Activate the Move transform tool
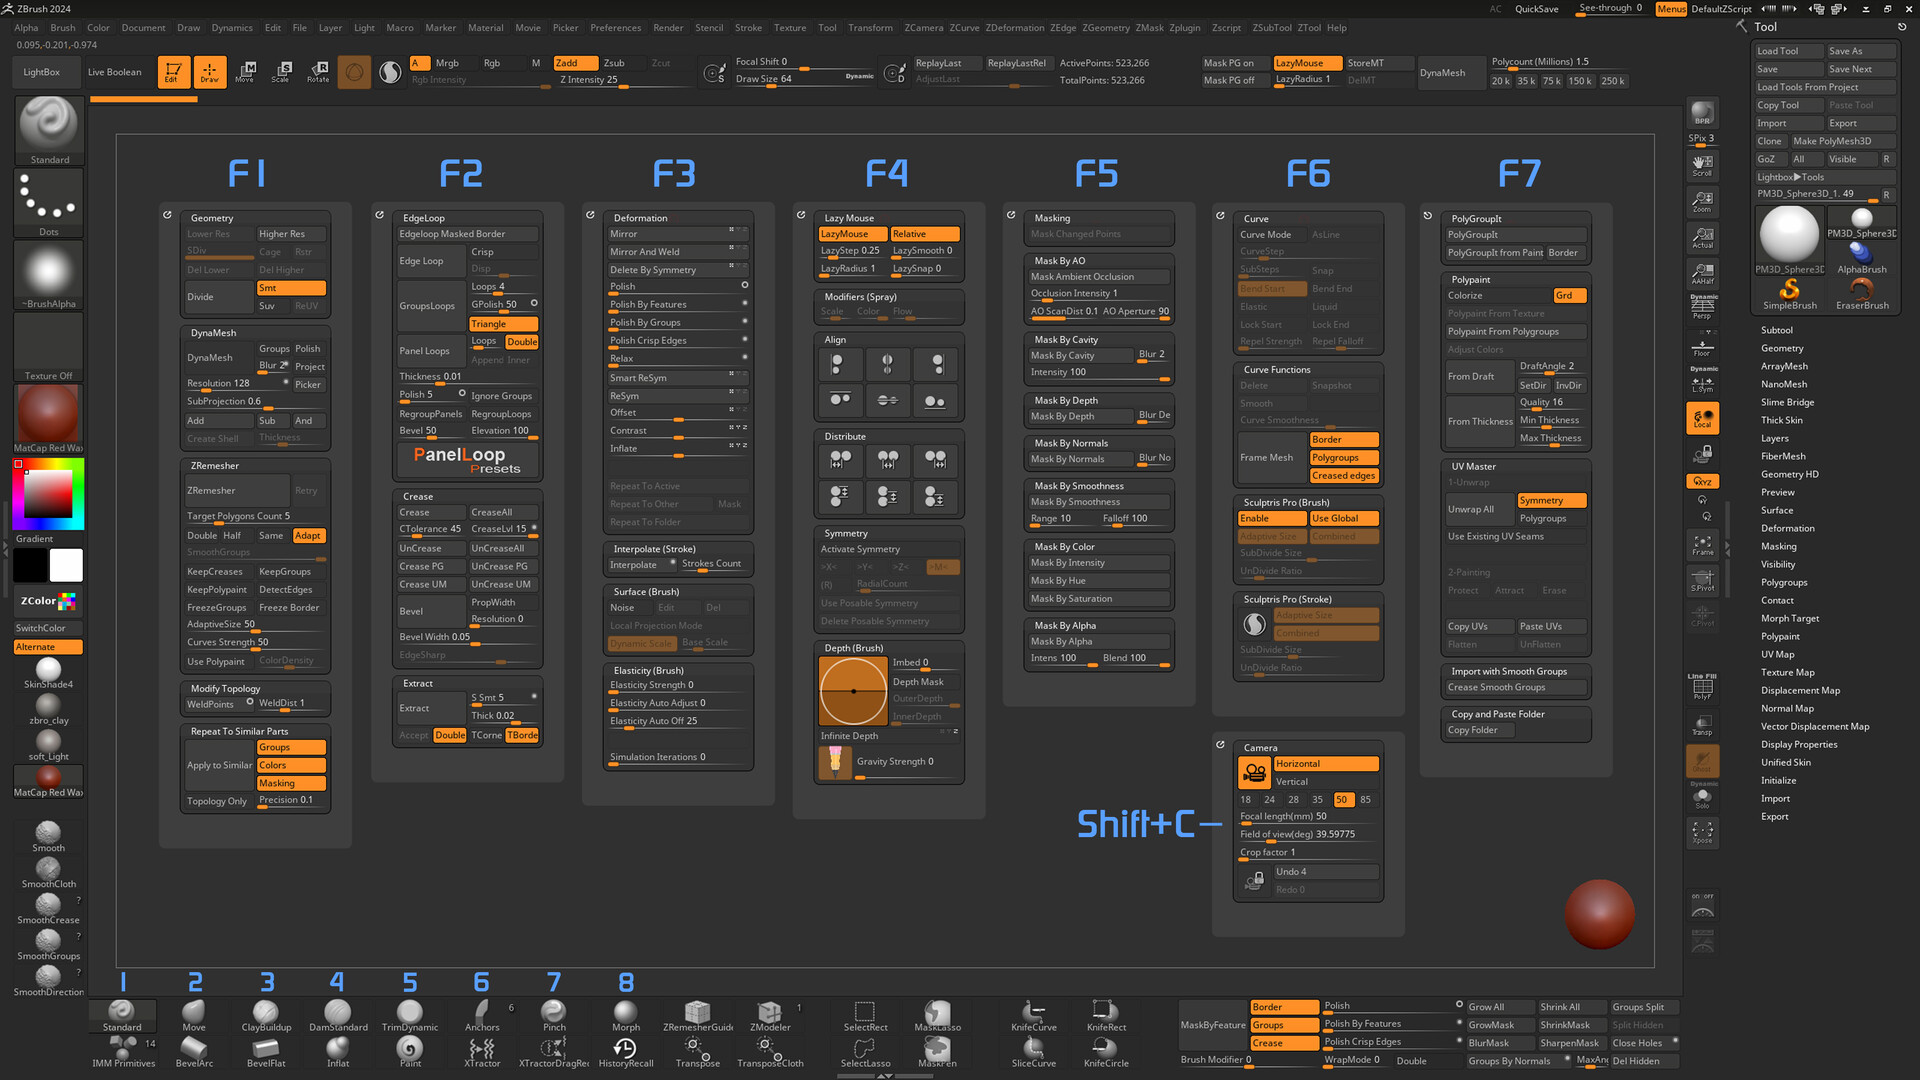This screenshot has height=1080, width=1920. click(245, 71)
